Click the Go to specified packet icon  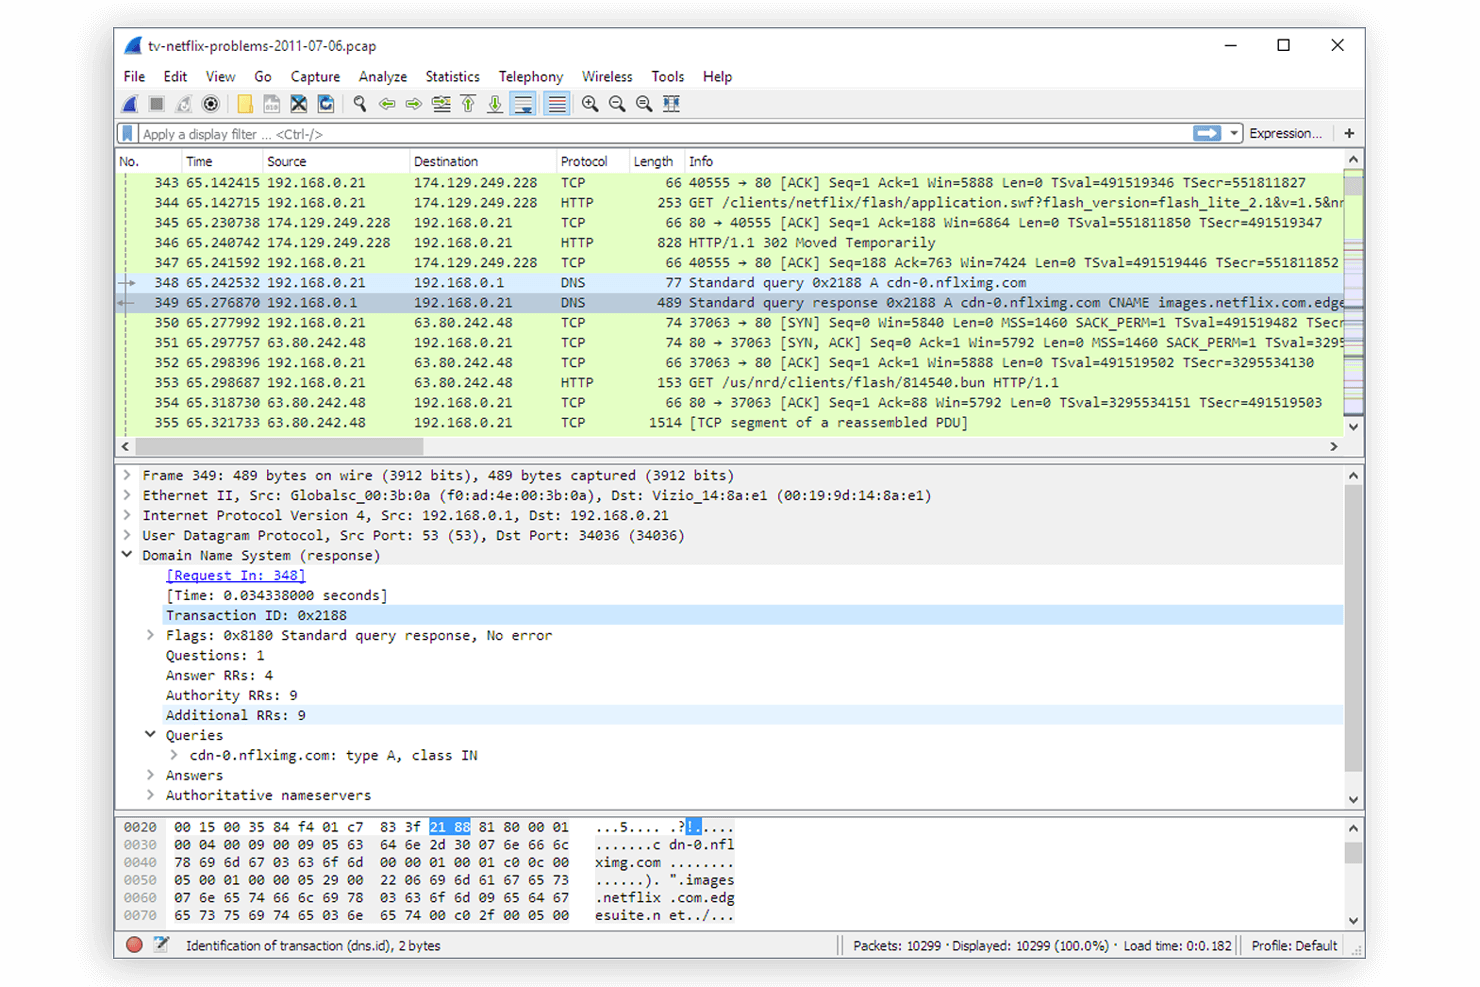pyautogui.click(x=441, y=104)
